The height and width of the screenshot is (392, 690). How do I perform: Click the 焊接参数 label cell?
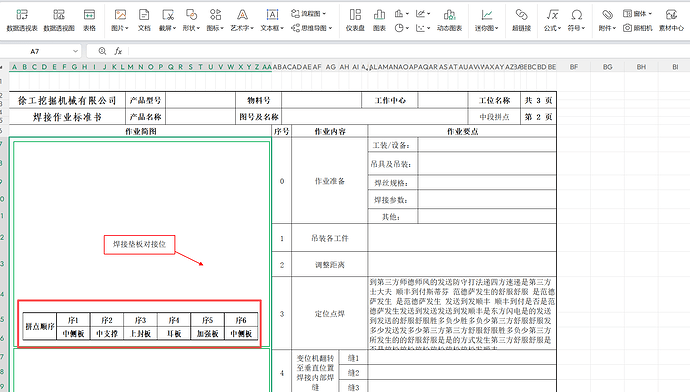[x=393, y=200]
